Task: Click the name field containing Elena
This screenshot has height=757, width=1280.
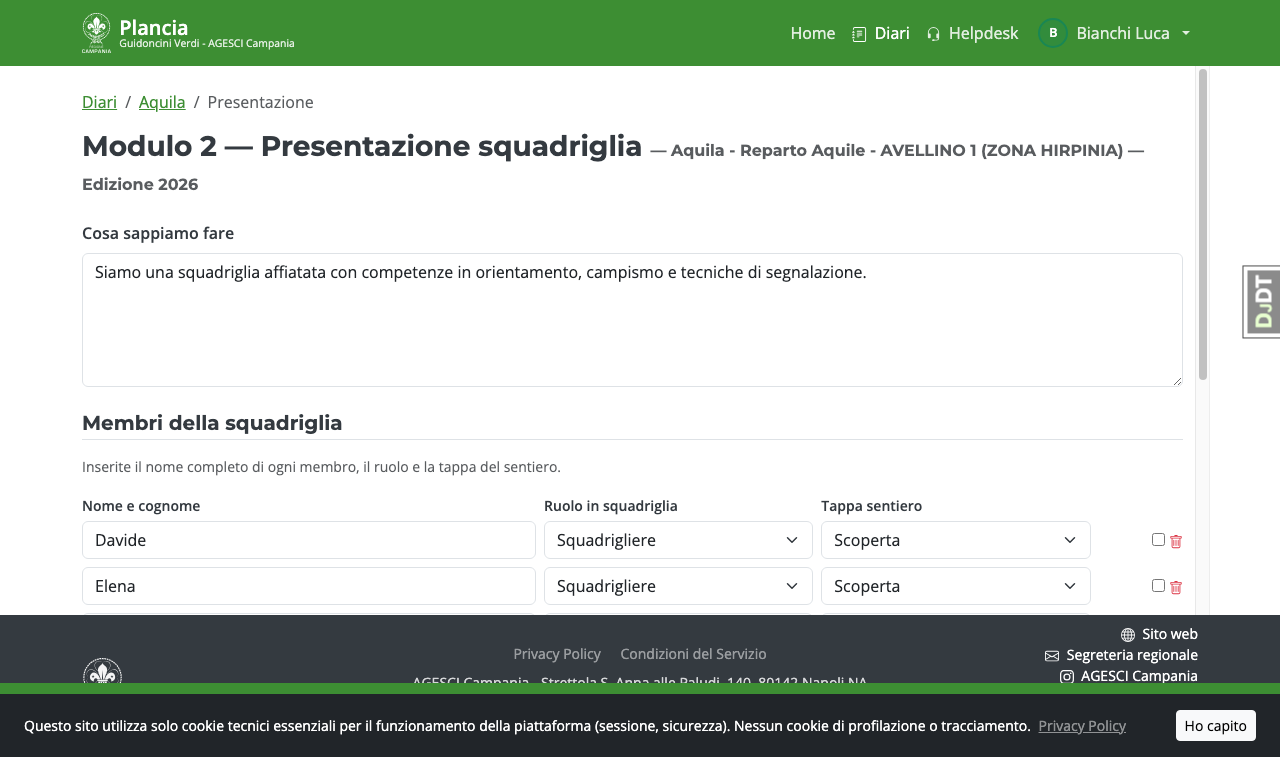Action: tap(309, 586)
